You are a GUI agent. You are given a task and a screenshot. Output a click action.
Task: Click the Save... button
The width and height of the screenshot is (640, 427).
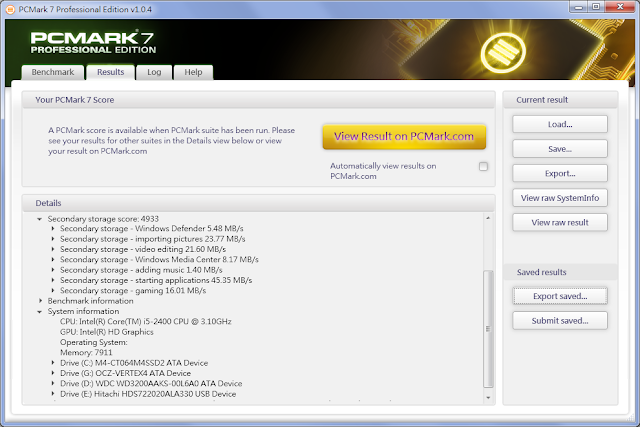tap(560, 149)
